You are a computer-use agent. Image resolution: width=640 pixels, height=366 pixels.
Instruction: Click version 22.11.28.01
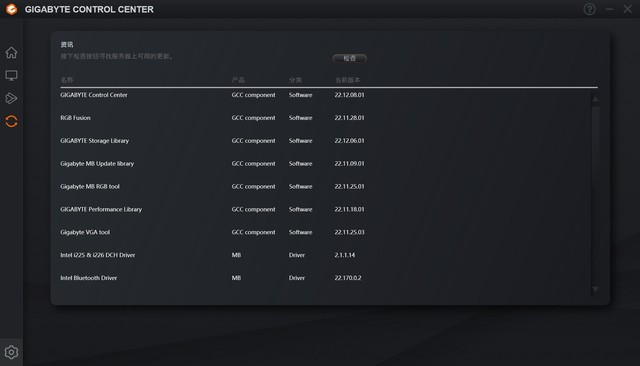pos(349,118)
